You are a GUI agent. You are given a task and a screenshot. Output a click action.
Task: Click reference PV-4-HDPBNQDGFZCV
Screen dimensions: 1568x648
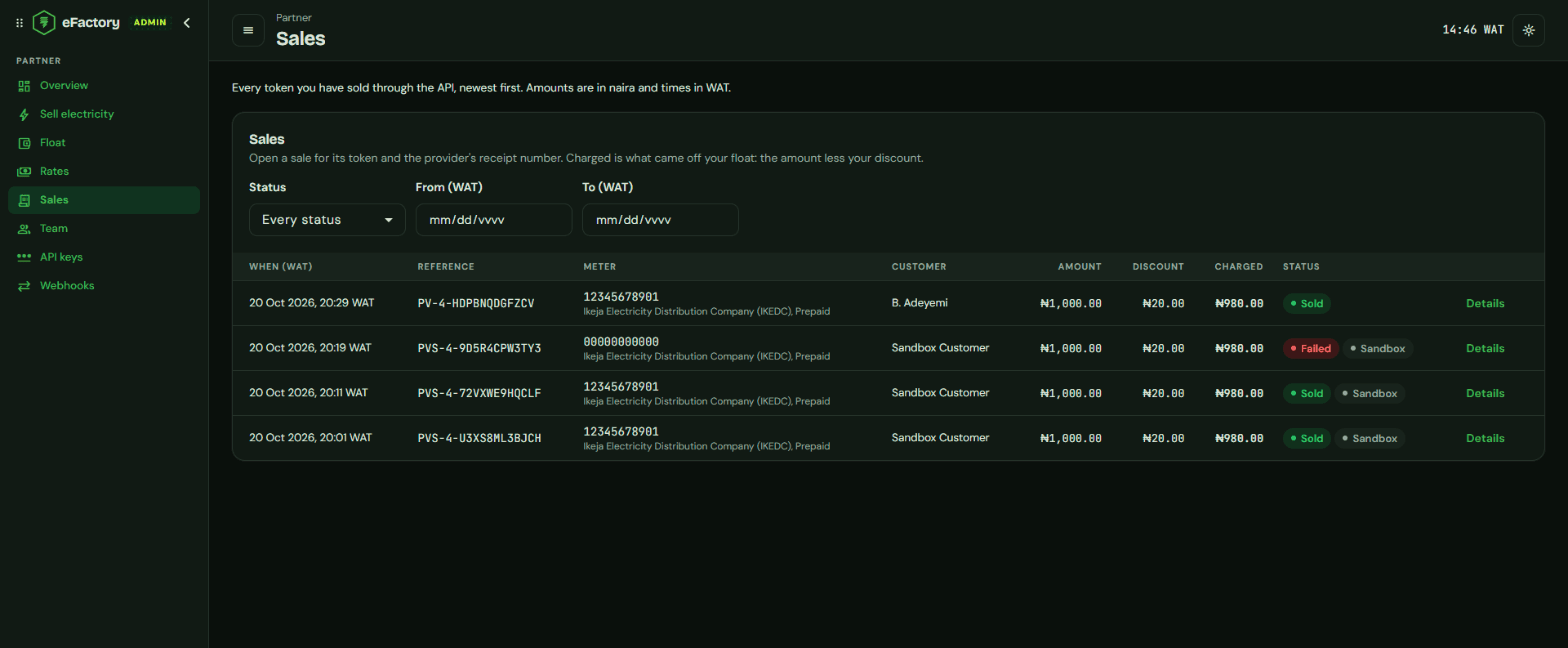pyautogui.click(x=476, y=304)
